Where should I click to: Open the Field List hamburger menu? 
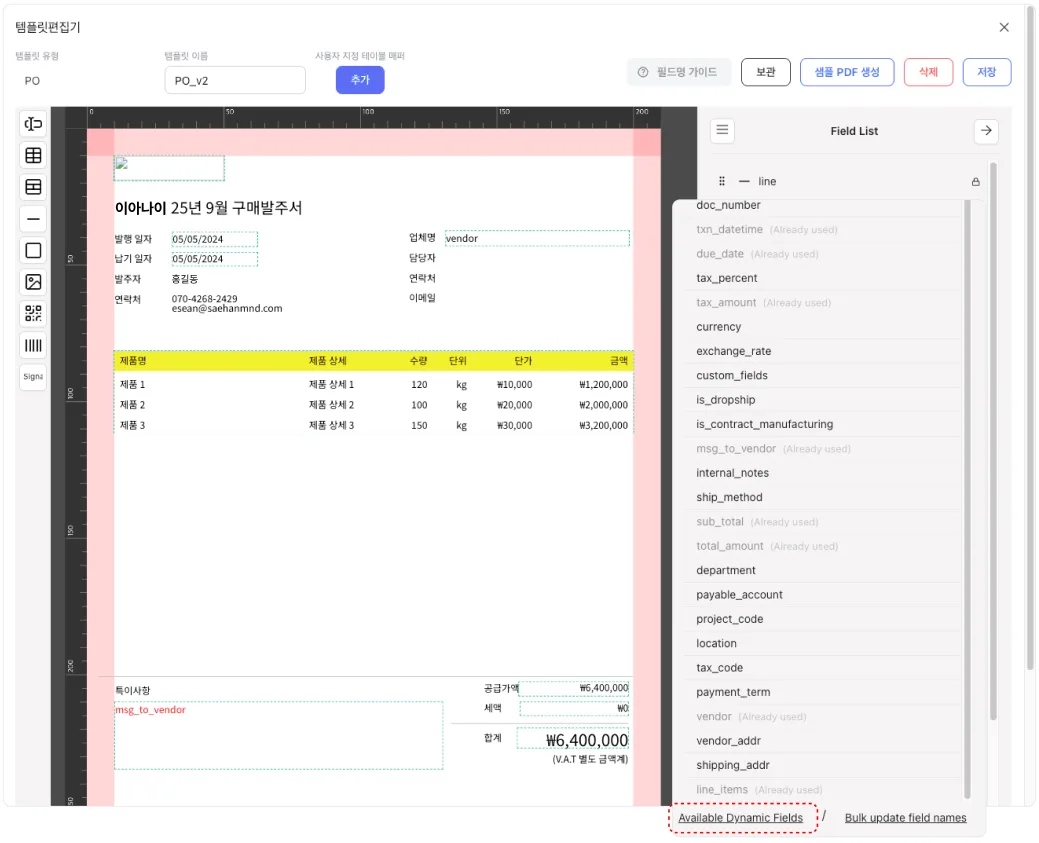(x=723, y=131)
